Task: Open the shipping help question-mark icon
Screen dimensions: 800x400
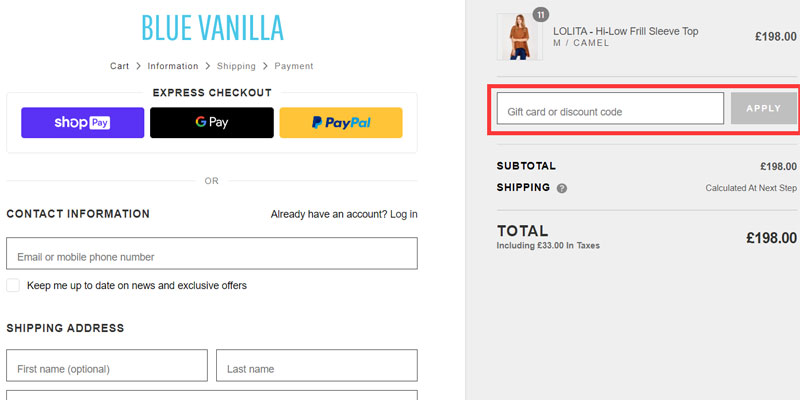Action: pos(562,188)
